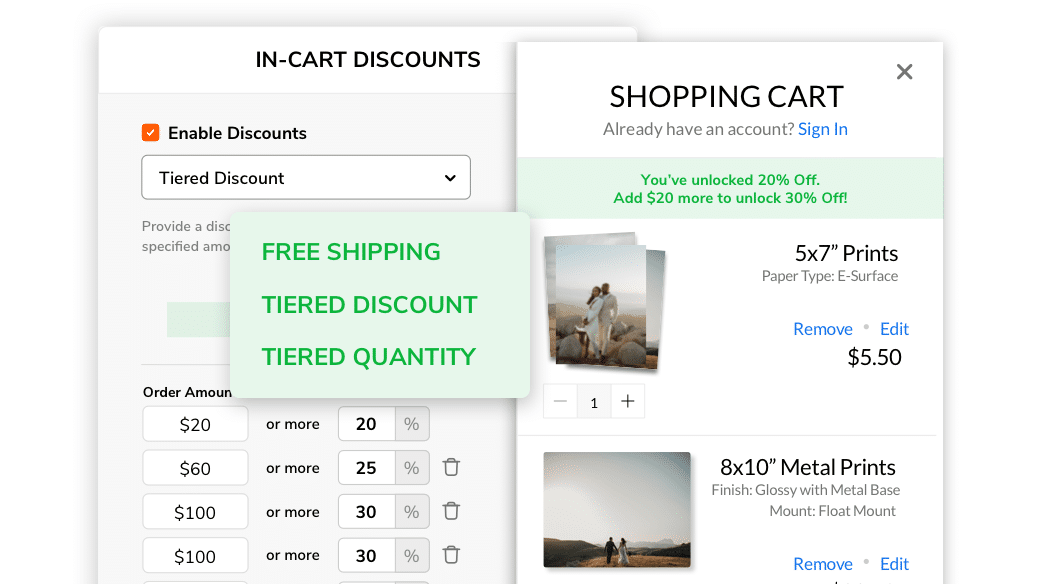This screenshot has width=1040, height=584.
Task: Edit the 5x7” Prints options
Action: pos(894,328)
